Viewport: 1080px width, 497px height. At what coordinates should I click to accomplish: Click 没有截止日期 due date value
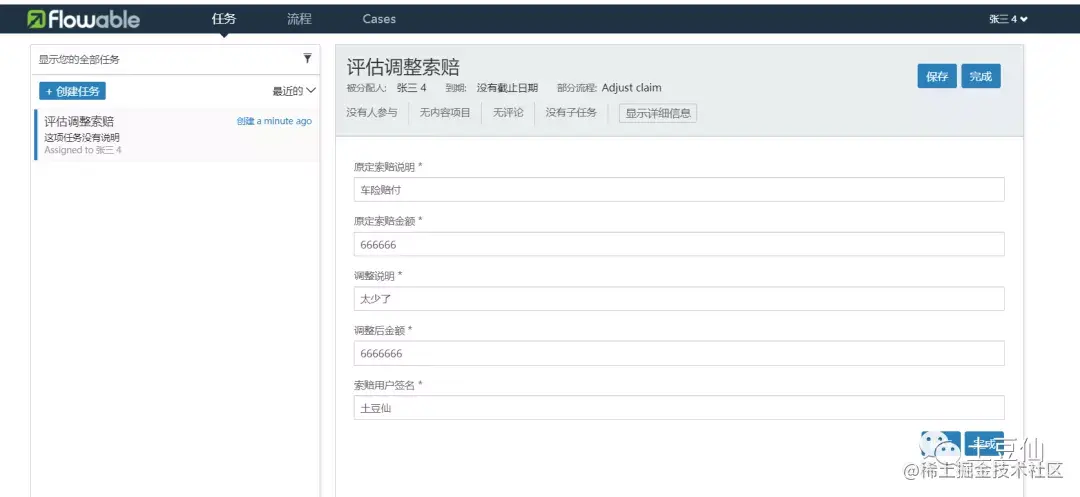tap(508, 88)
